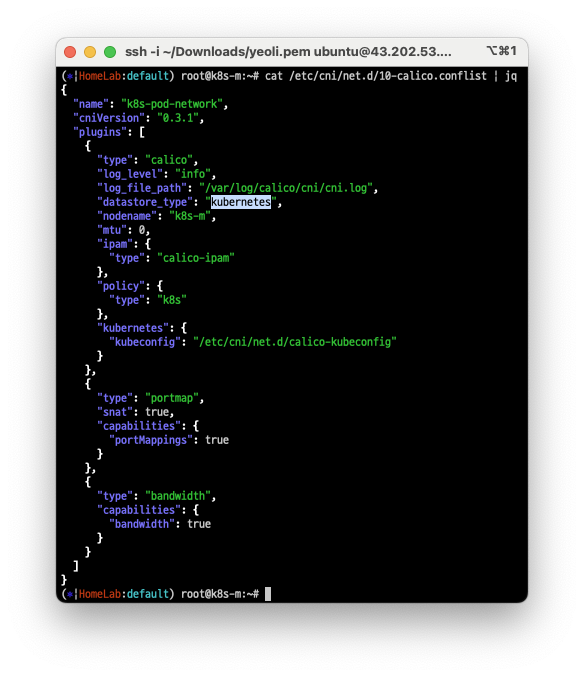
Task: Click the "ipam" key
Action: 115,244
